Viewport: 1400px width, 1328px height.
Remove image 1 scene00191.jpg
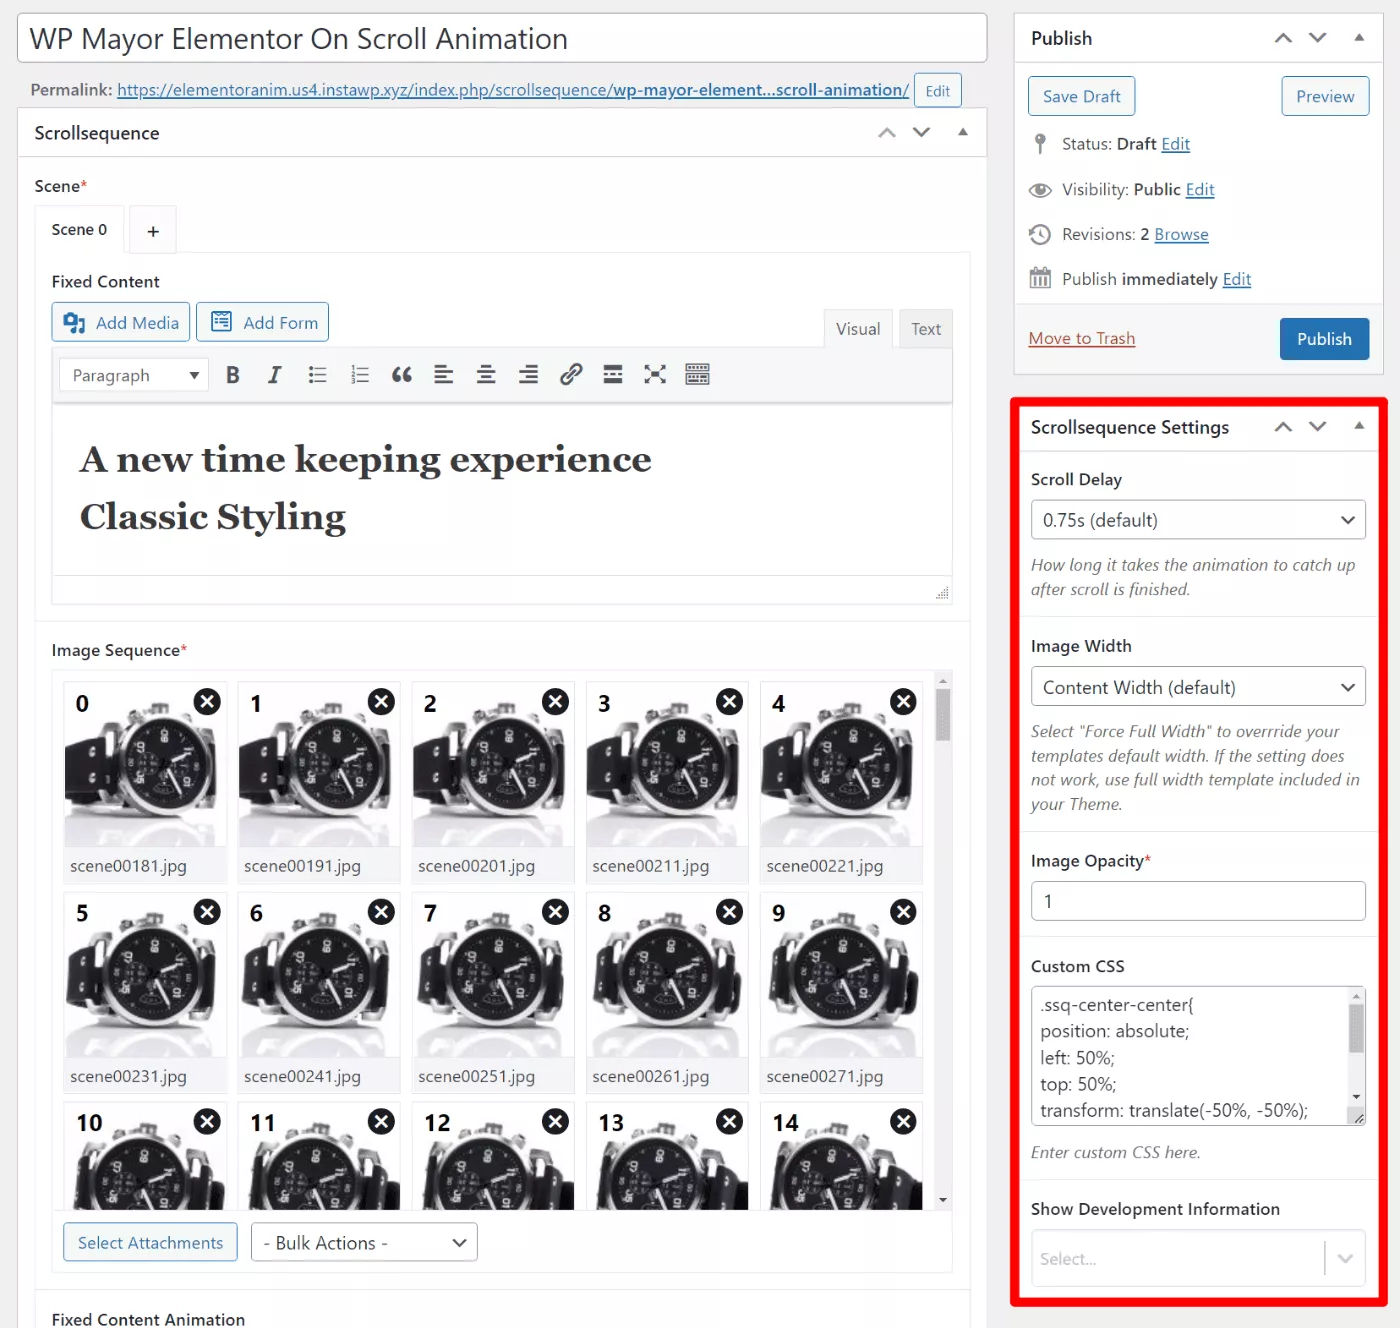[x=381, y=702]
